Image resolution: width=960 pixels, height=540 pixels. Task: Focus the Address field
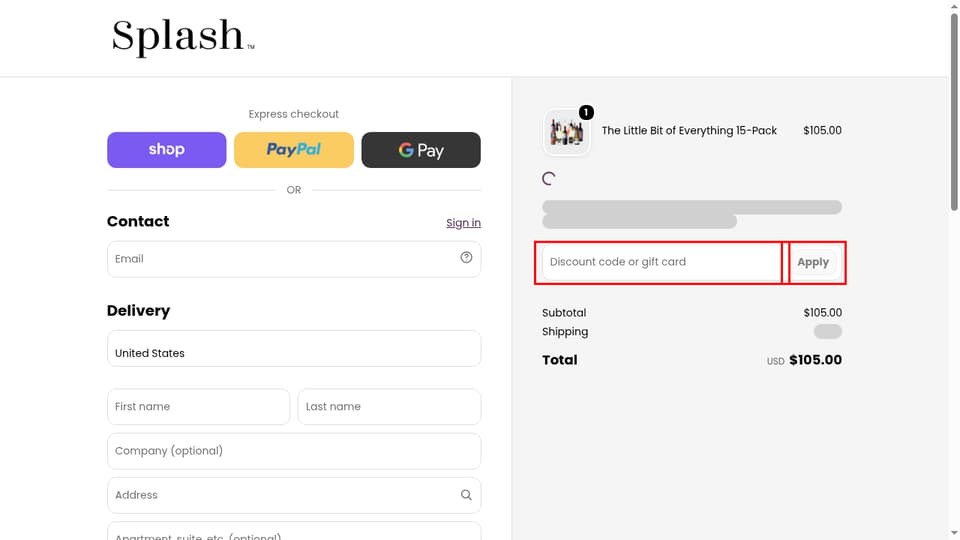coord(294,495)
